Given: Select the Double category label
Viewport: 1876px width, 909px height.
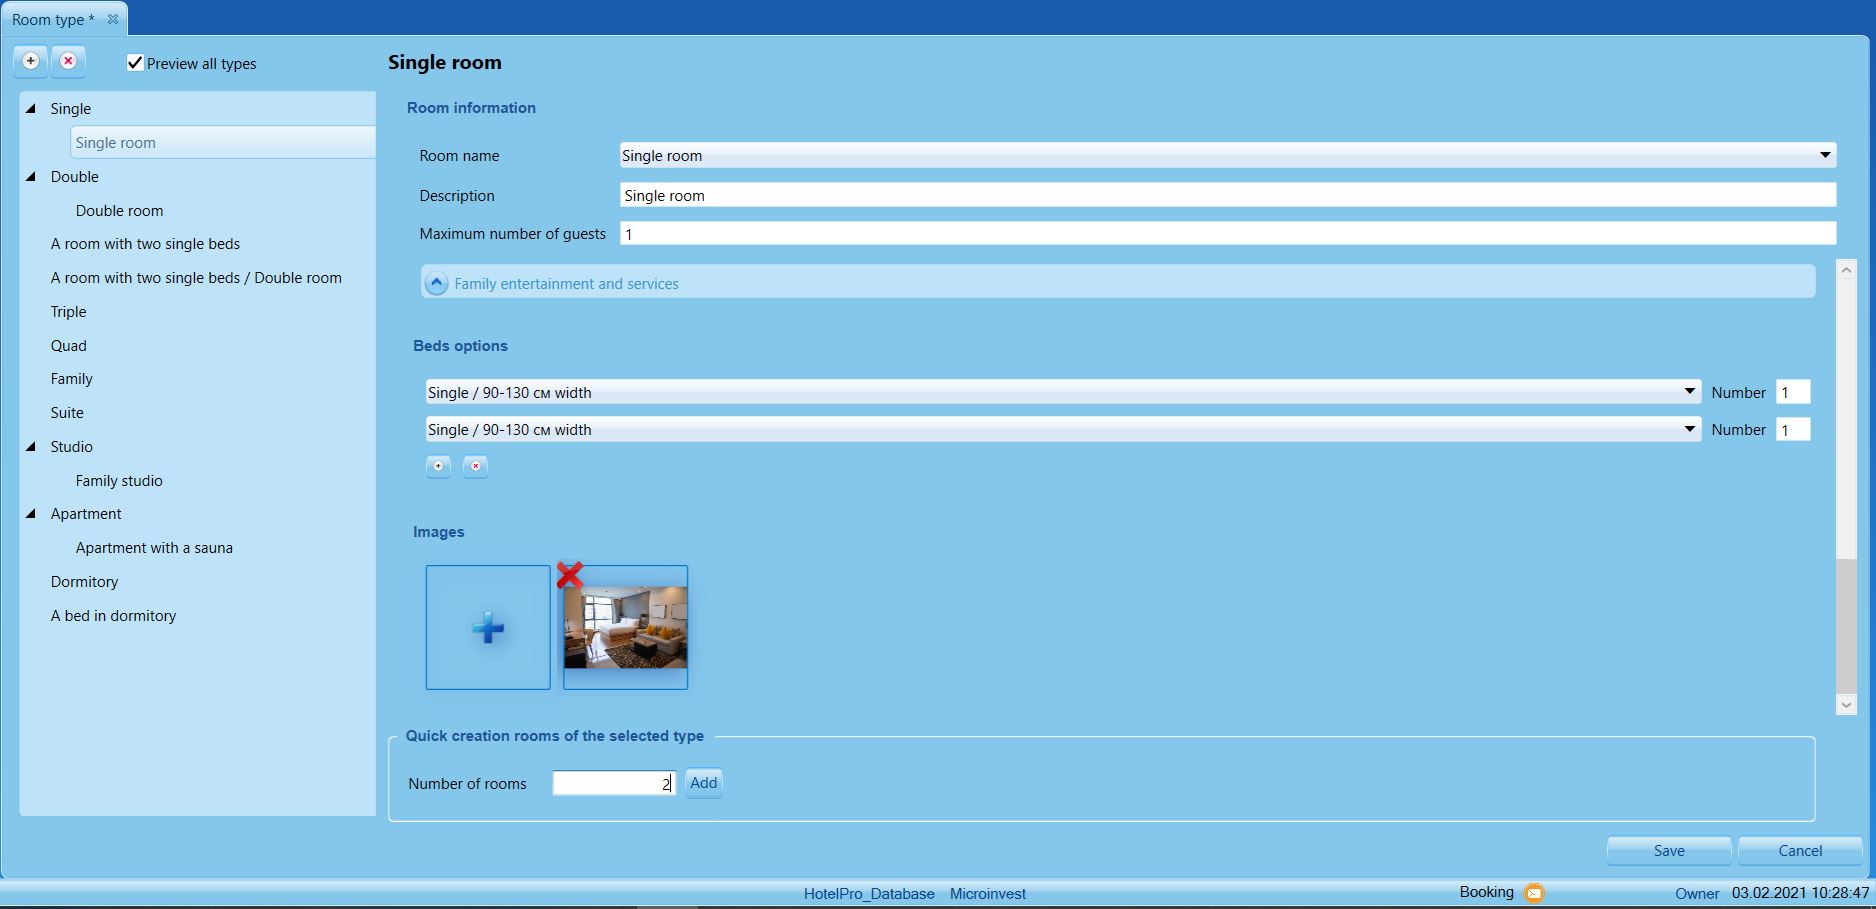Looking at the screenshot, I should tap(75, 176).
